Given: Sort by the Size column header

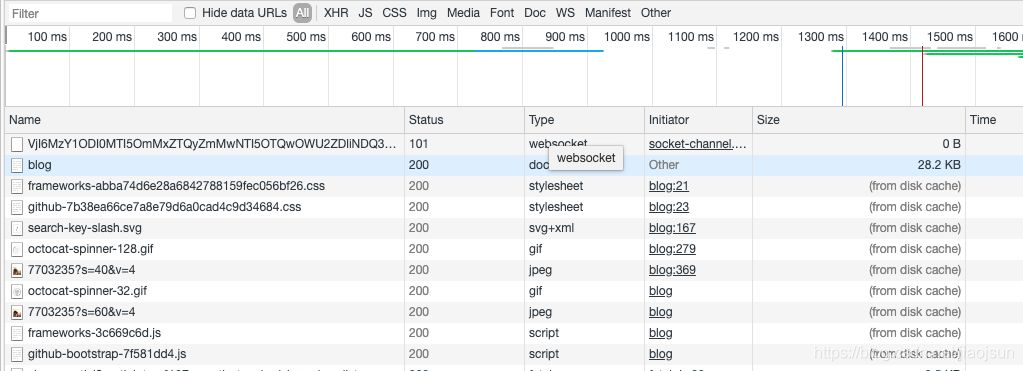Looking at the screenshot, I should [x=859, y=120].
